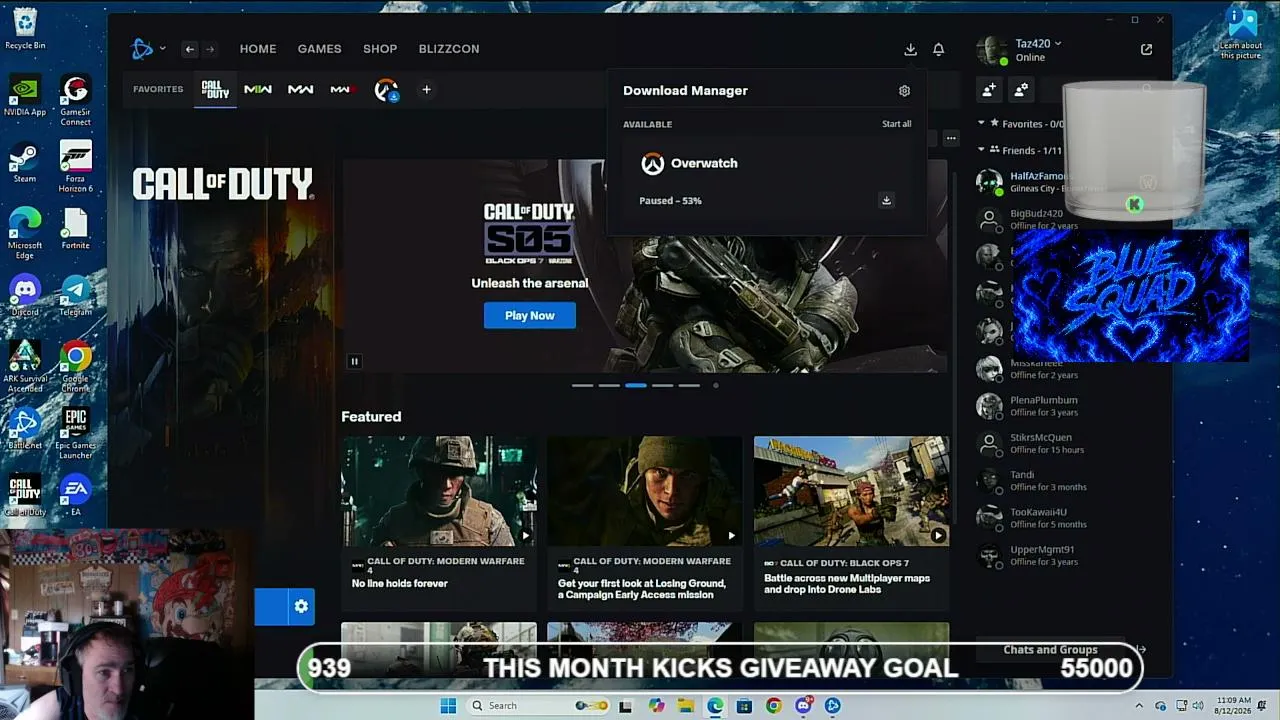Select friend UpperMgmt91

1060,555
